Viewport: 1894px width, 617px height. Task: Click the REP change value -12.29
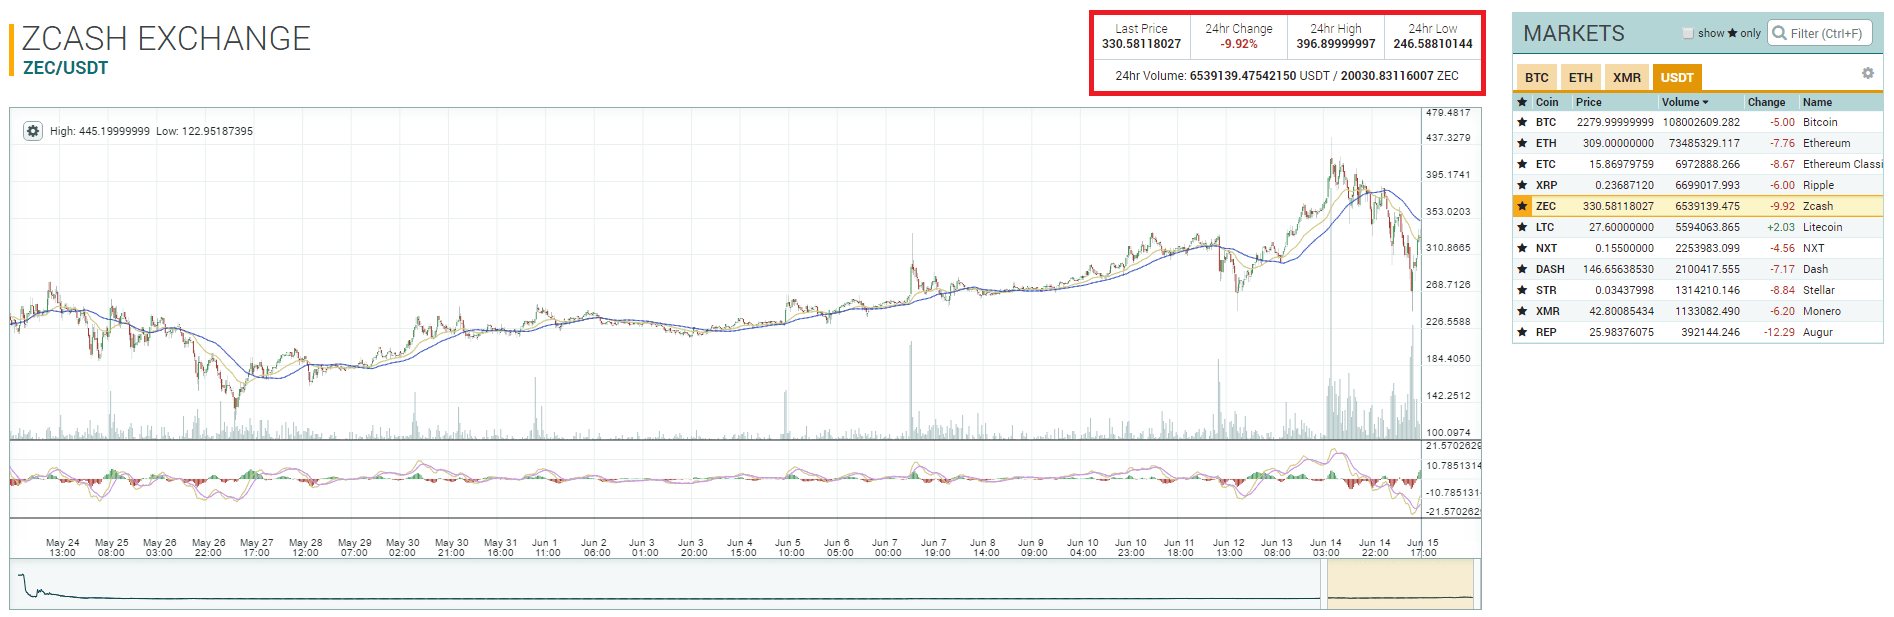(1780, 332)
